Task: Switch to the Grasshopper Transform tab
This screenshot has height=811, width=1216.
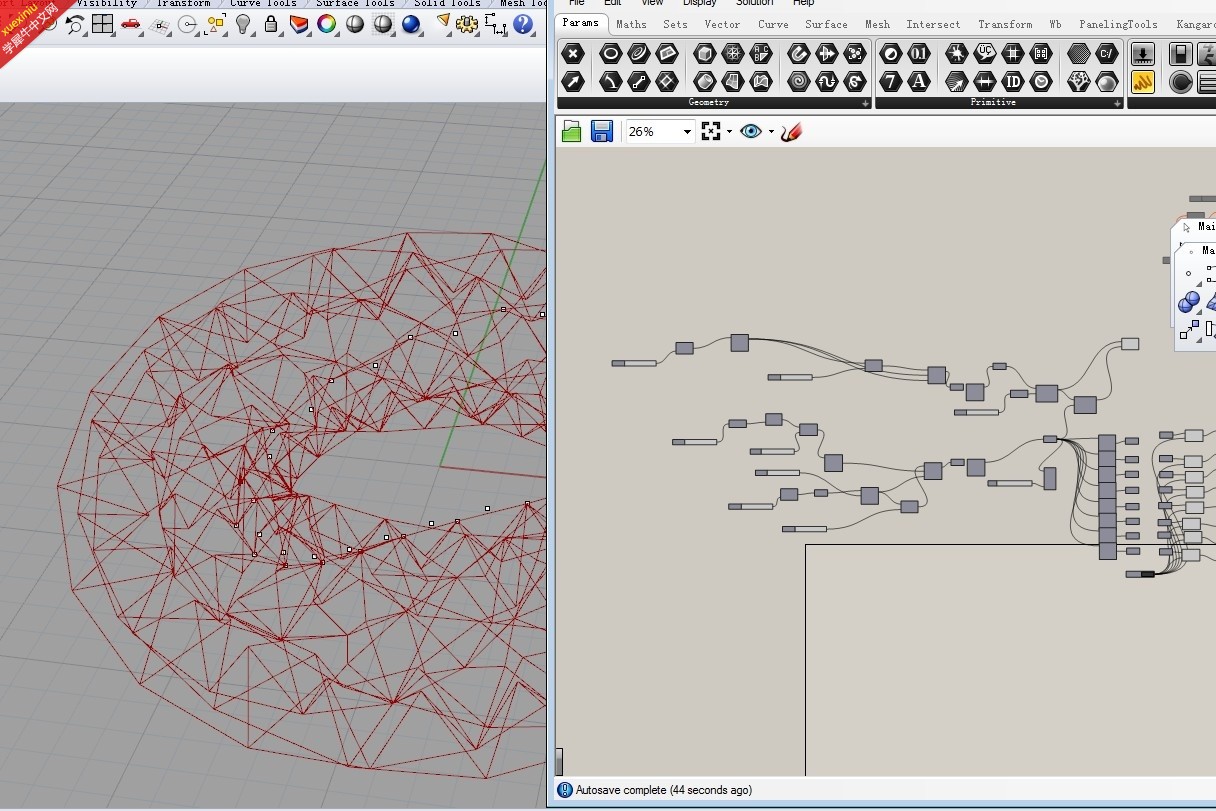Action: pos(1005,24)
